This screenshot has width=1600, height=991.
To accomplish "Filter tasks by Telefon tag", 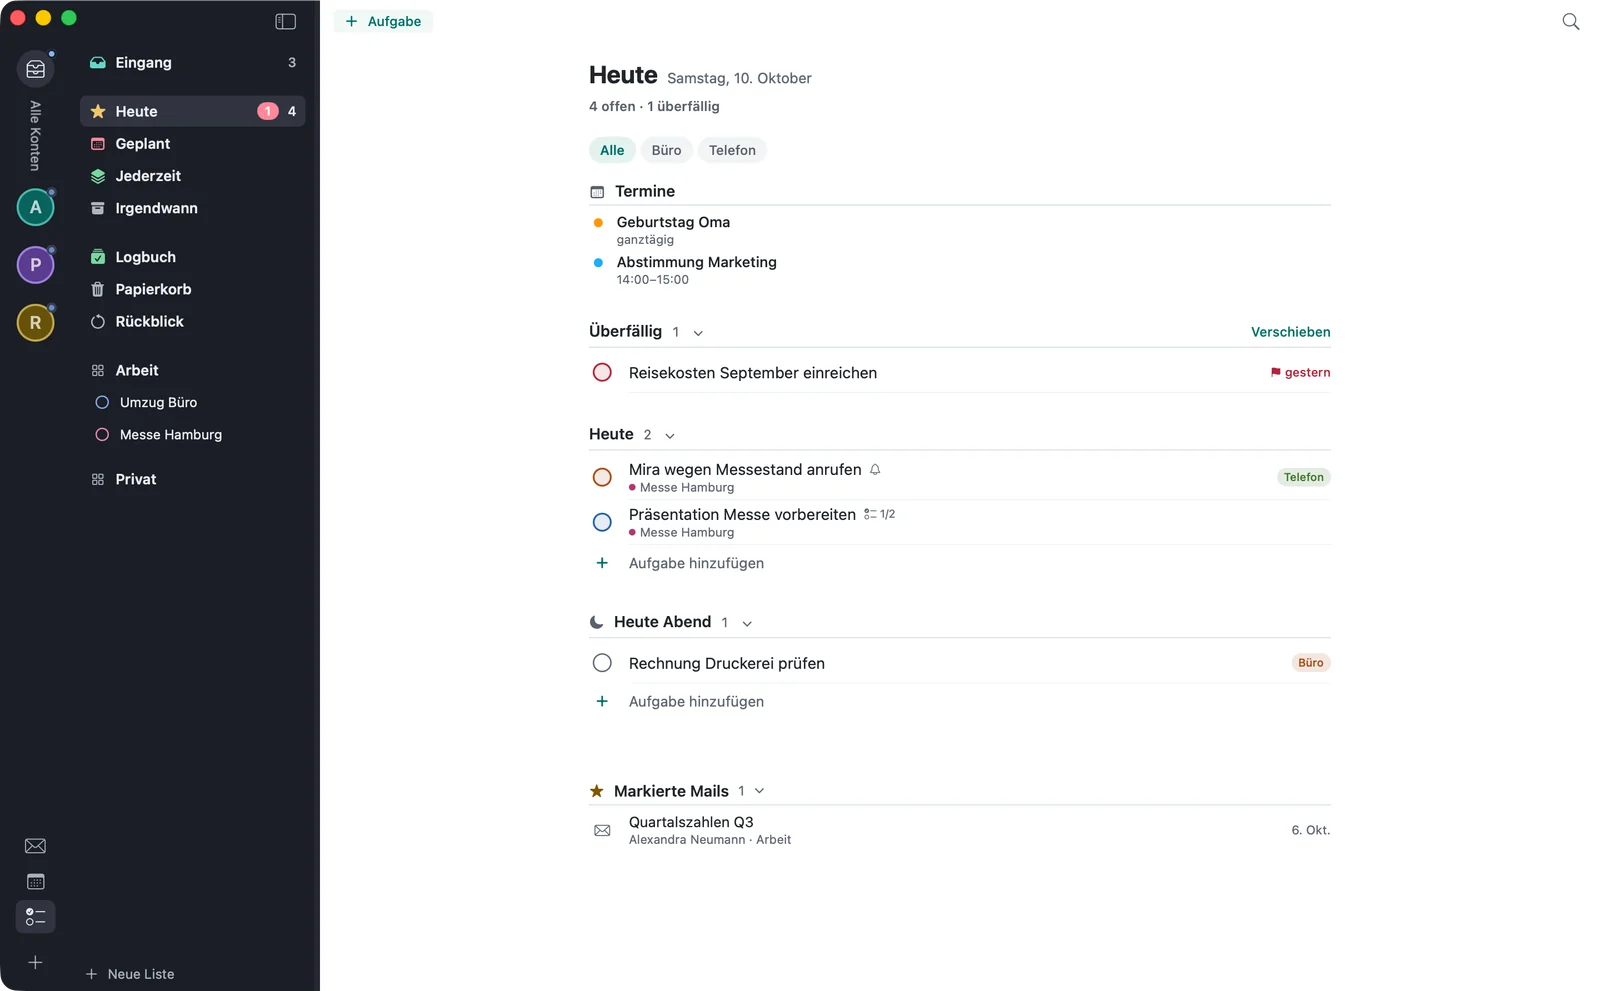I will pyautogui.click(x=732, y=150).
